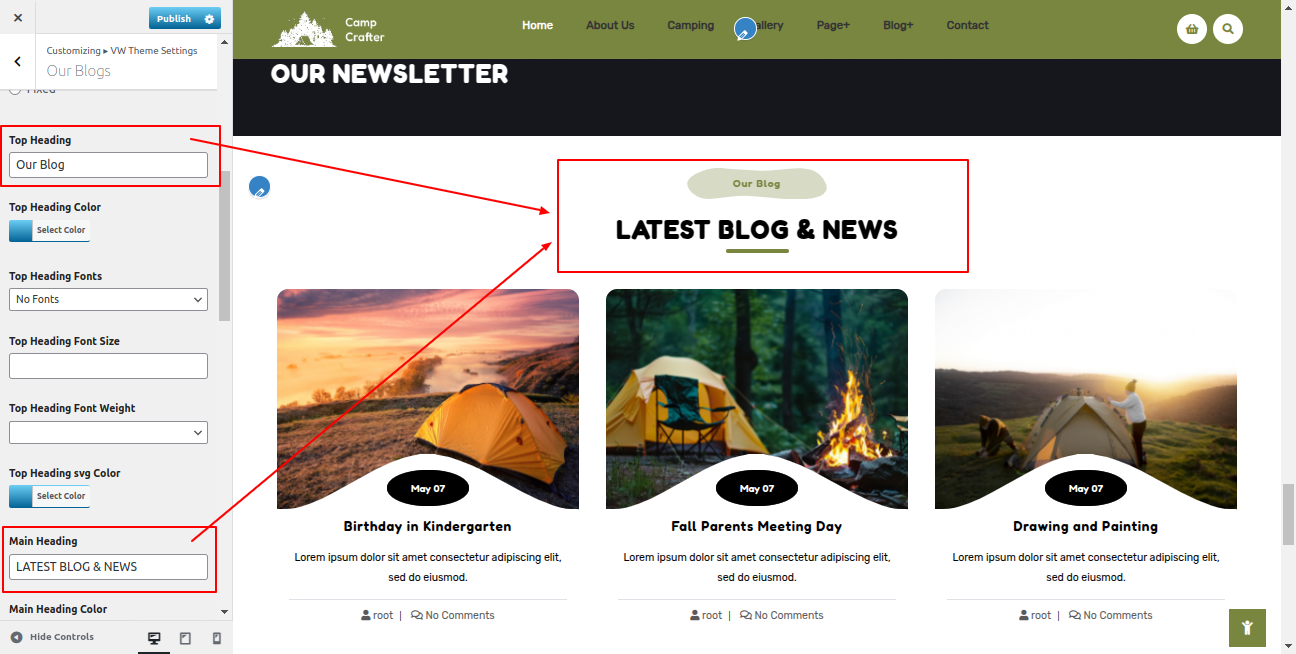This screenshot has width=1296, height=654.
Task: Open the shopping cart icon in header
Action: click(x=1192, y=29)
